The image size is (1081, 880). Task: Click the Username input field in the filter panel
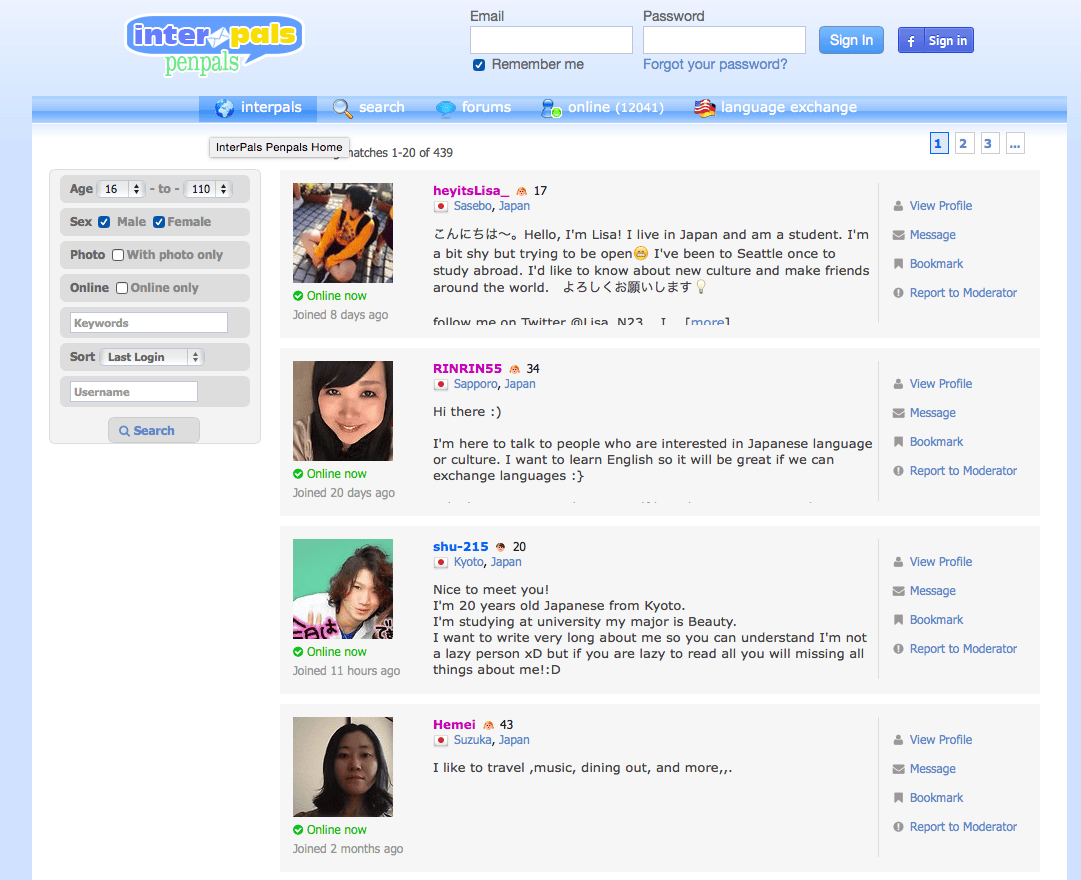click(x=134, y=392)
